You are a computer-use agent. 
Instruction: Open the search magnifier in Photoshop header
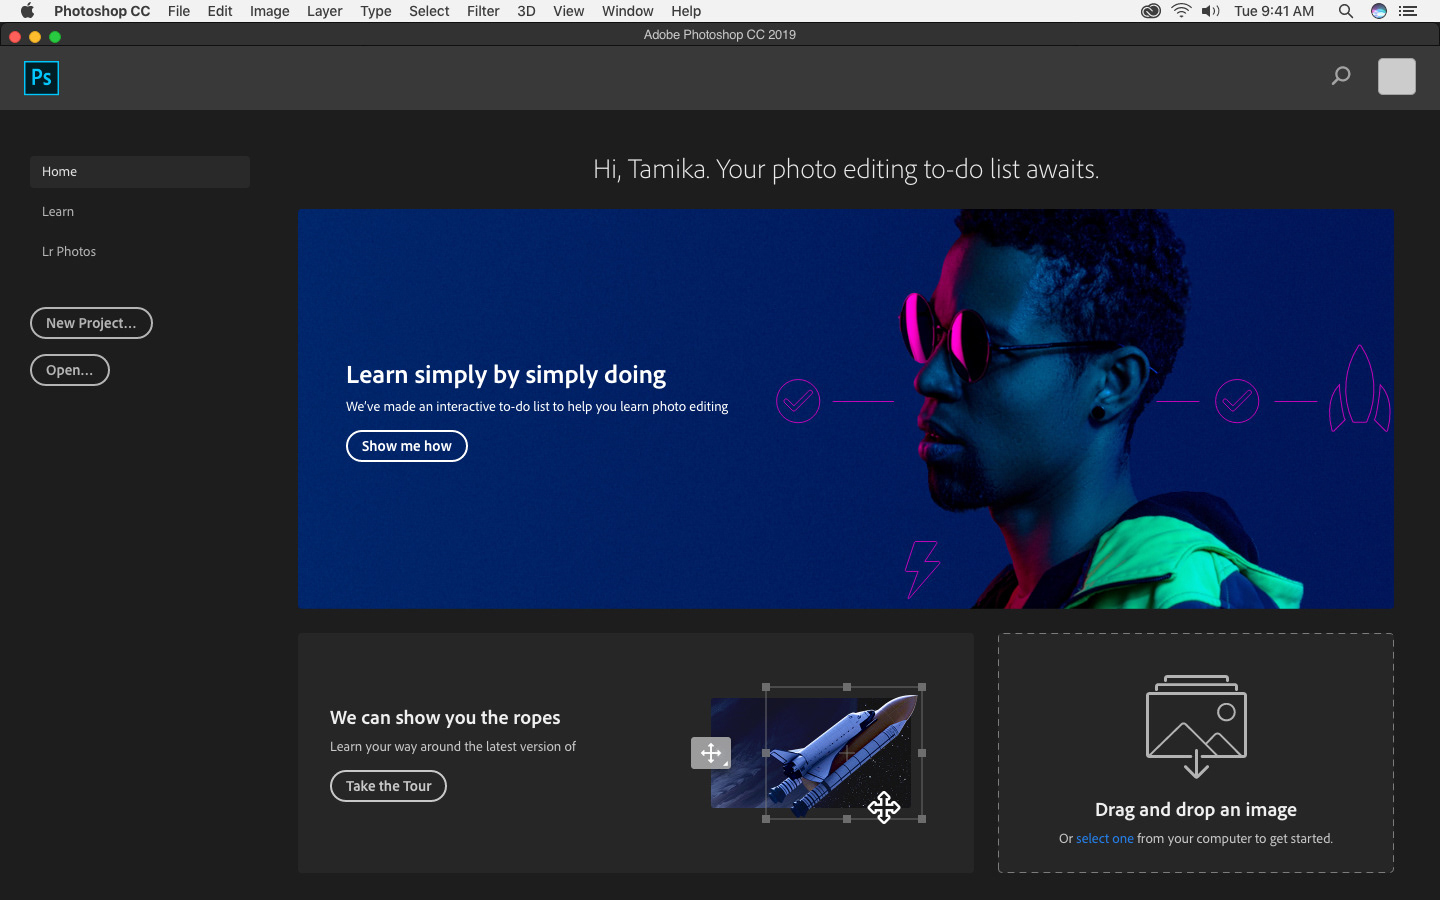1341,76
